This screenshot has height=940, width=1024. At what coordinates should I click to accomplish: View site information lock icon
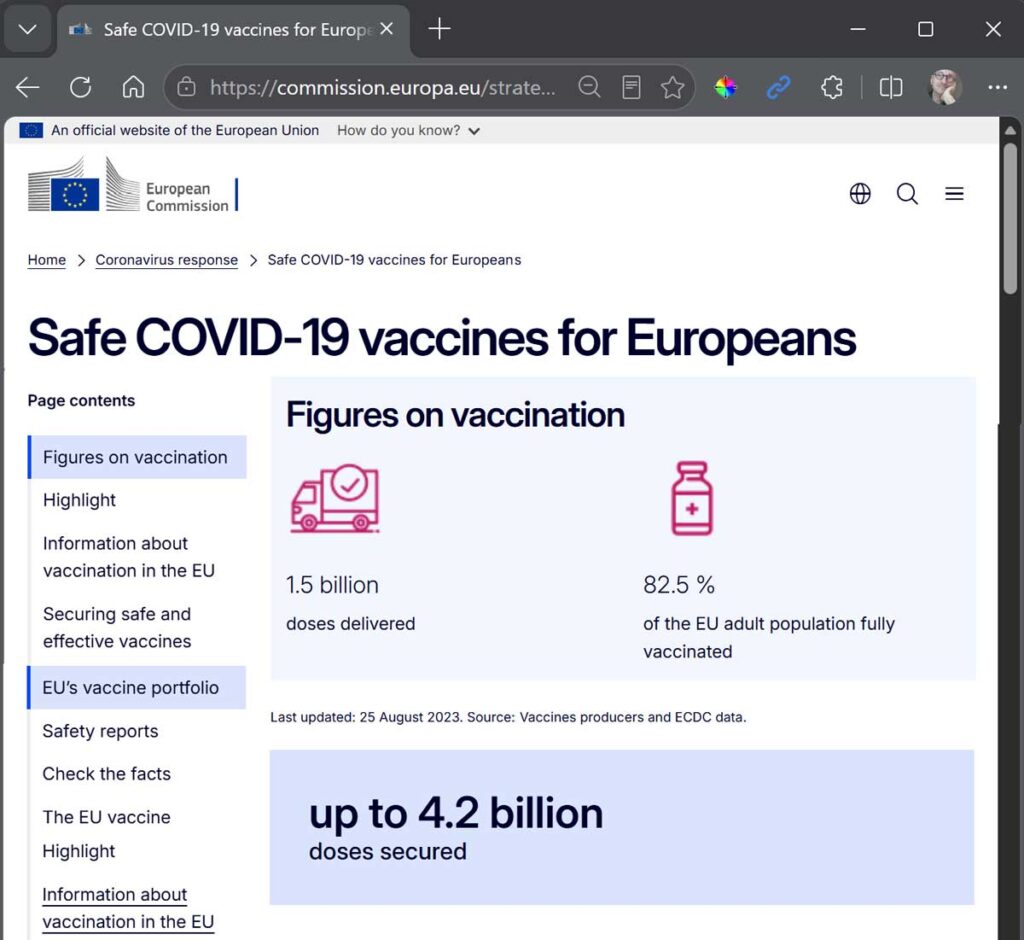click(186, 87)
